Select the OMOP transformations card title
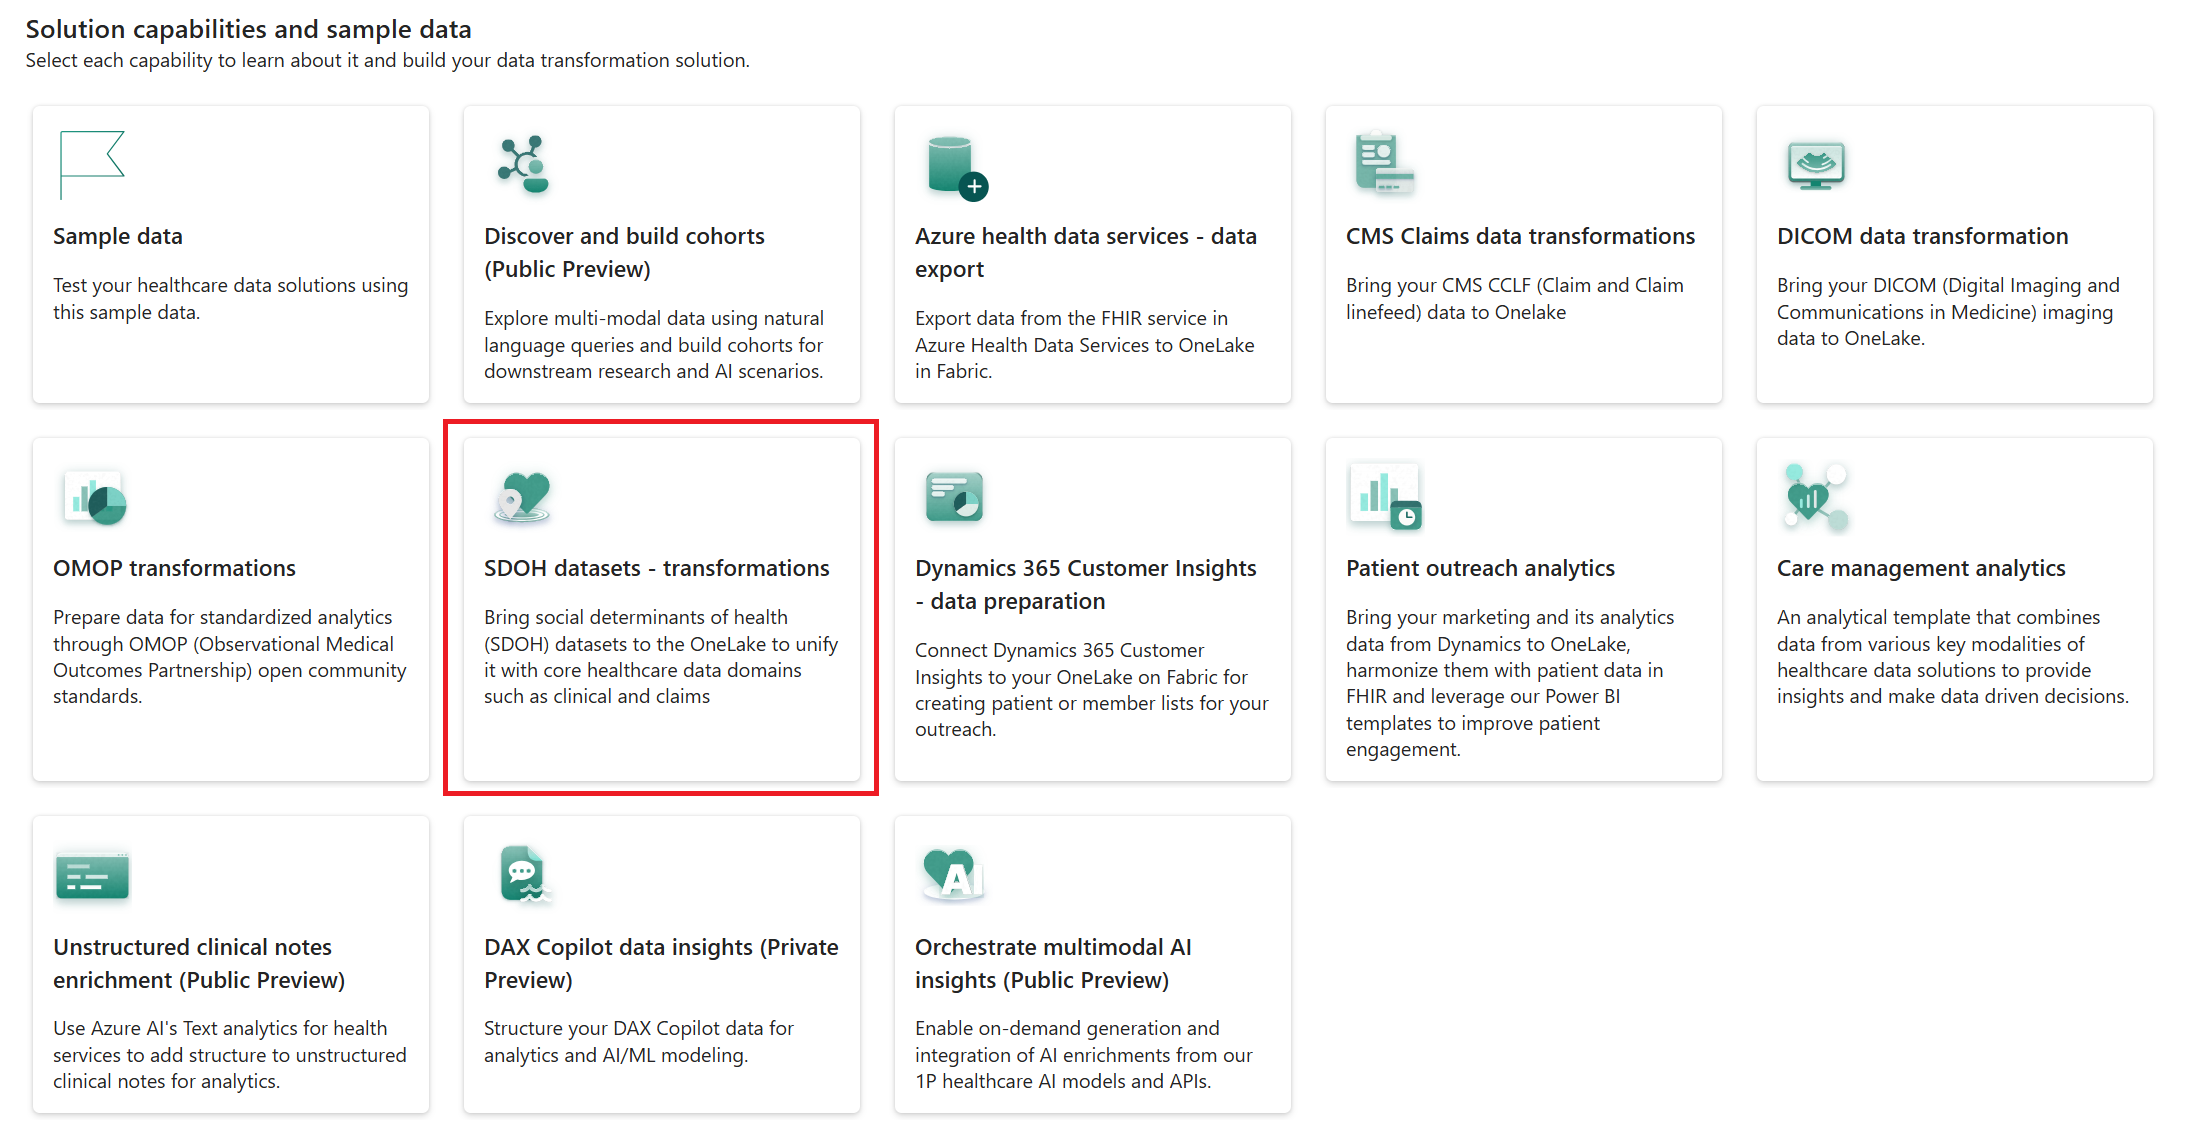Viewport: 2191px width, 1132px height. [174, 568]
